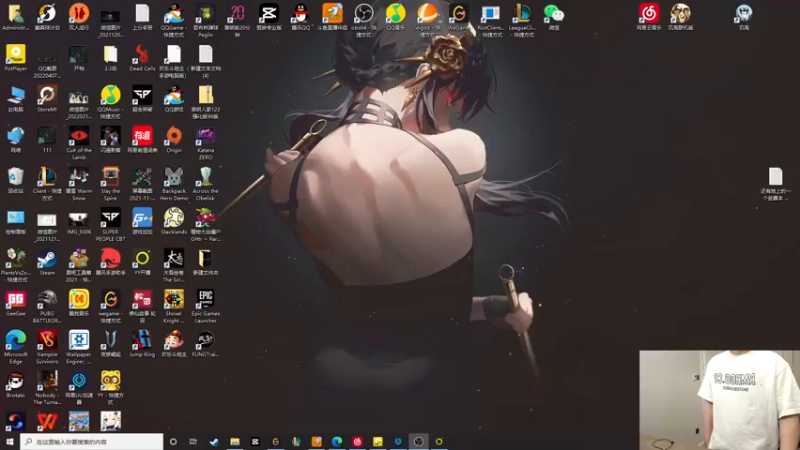
Task: Launch the YY raccoon shortcut icon
Action: click(x=110, y=381)
